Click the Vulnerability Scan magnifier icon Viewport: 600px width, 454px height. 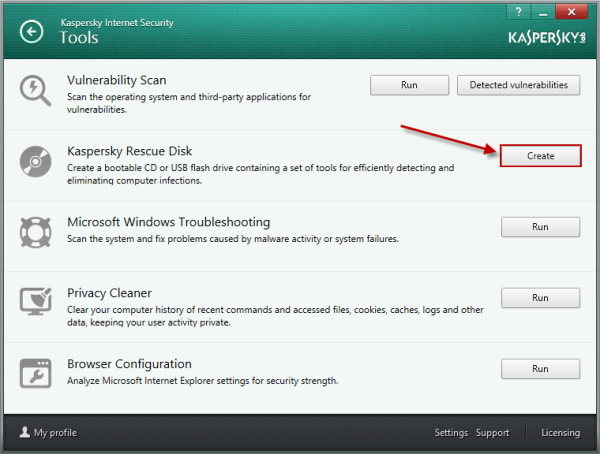37,90
